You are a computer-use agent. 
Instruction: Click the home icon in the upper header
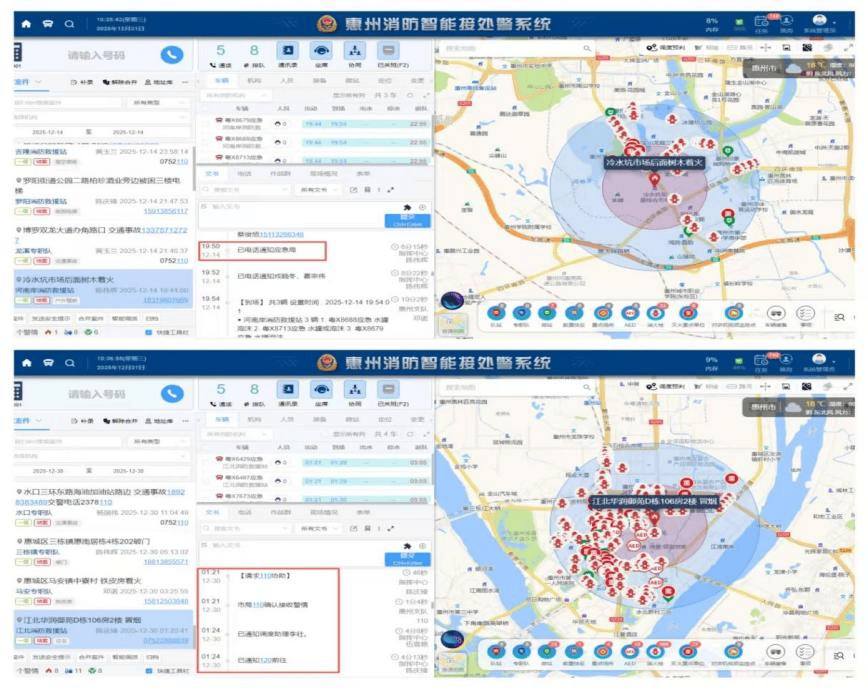point(25,23)
